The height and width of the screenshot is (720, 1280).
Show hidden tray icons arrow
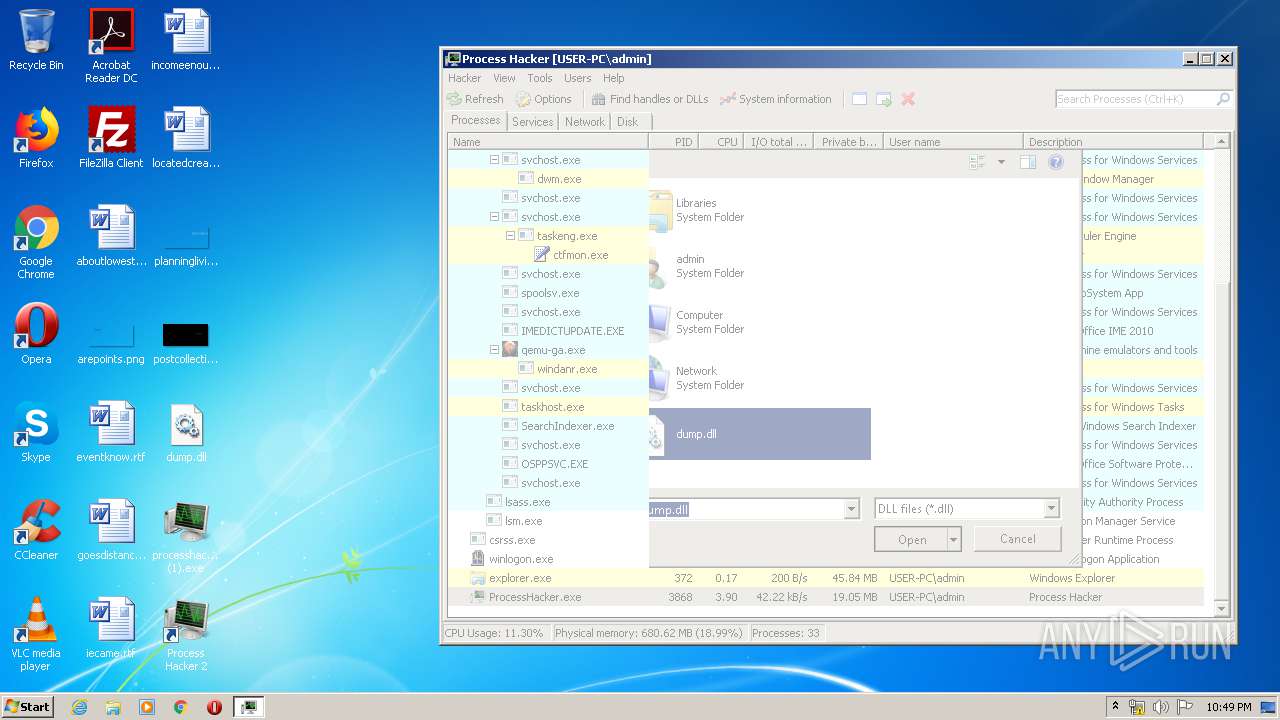(x=1115, y=706)
